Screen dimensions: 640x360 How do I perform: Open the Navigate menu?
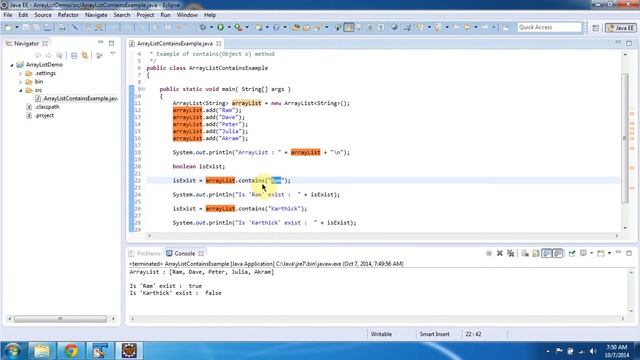[96, 15]
